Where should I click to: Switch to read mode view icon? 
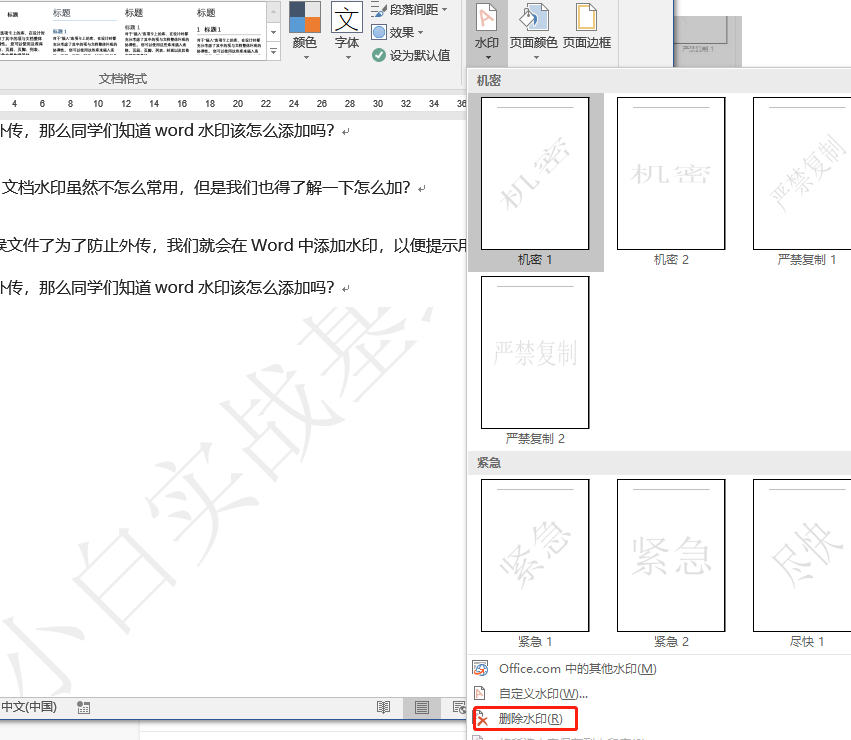pos(384,707)
